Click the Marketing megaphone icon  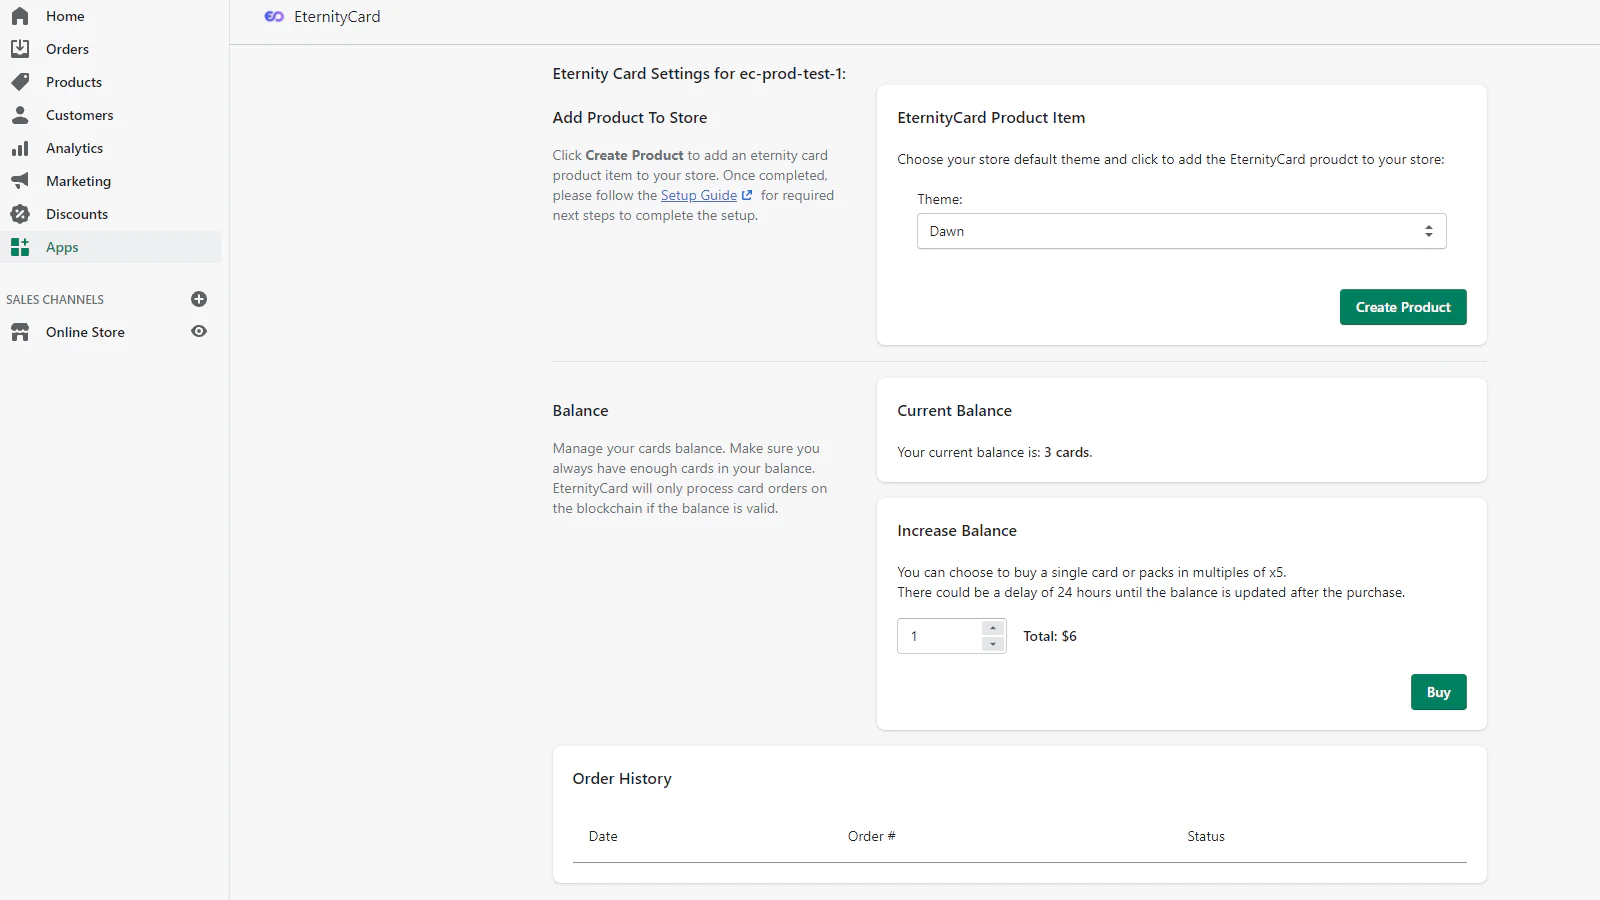pos(20,181)
